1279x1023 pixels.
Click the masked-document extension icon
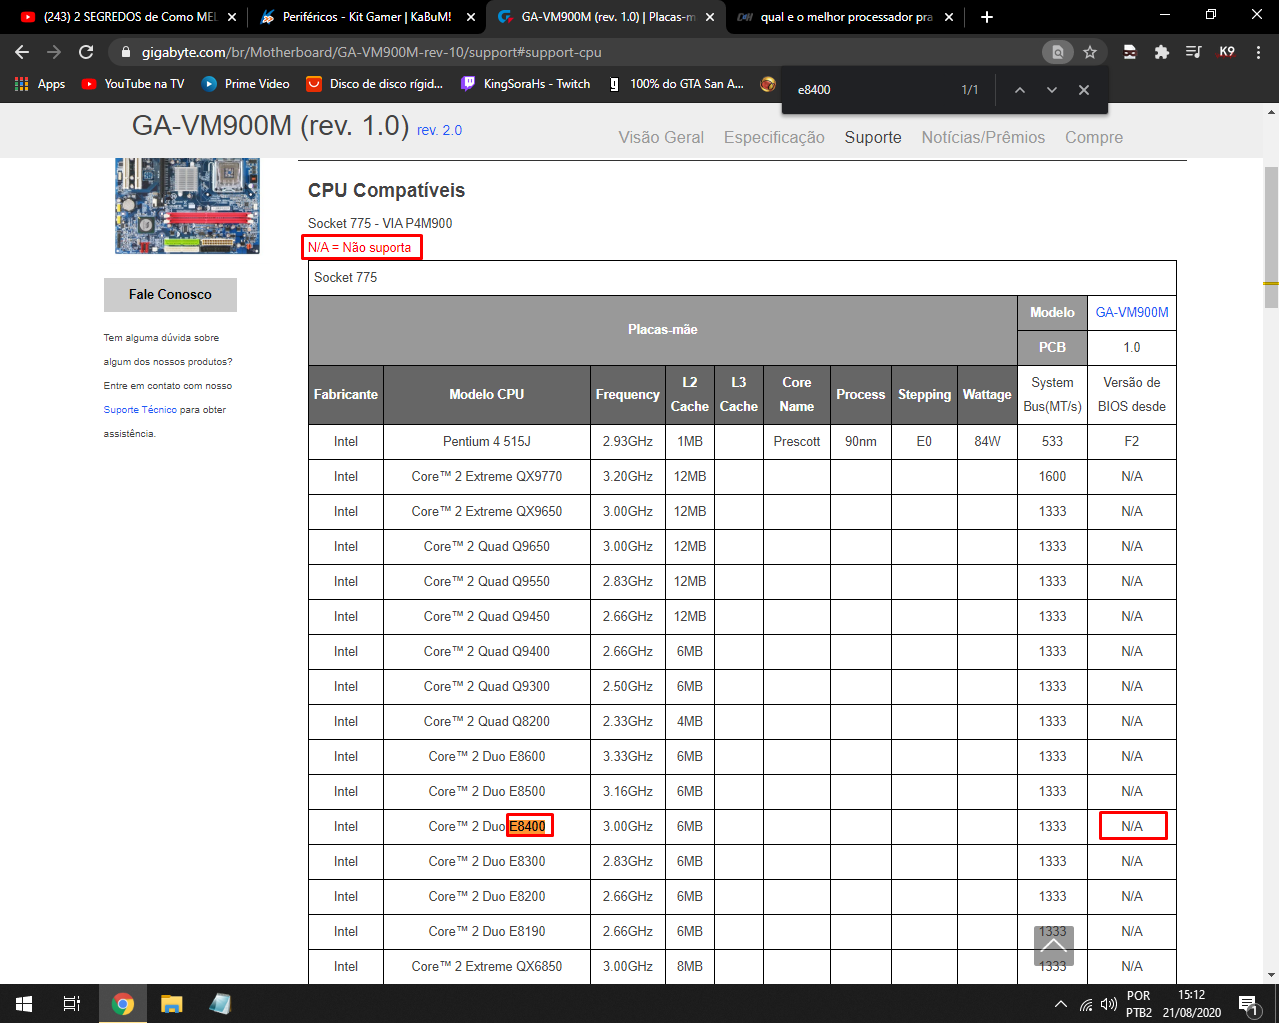[1129, 52]
